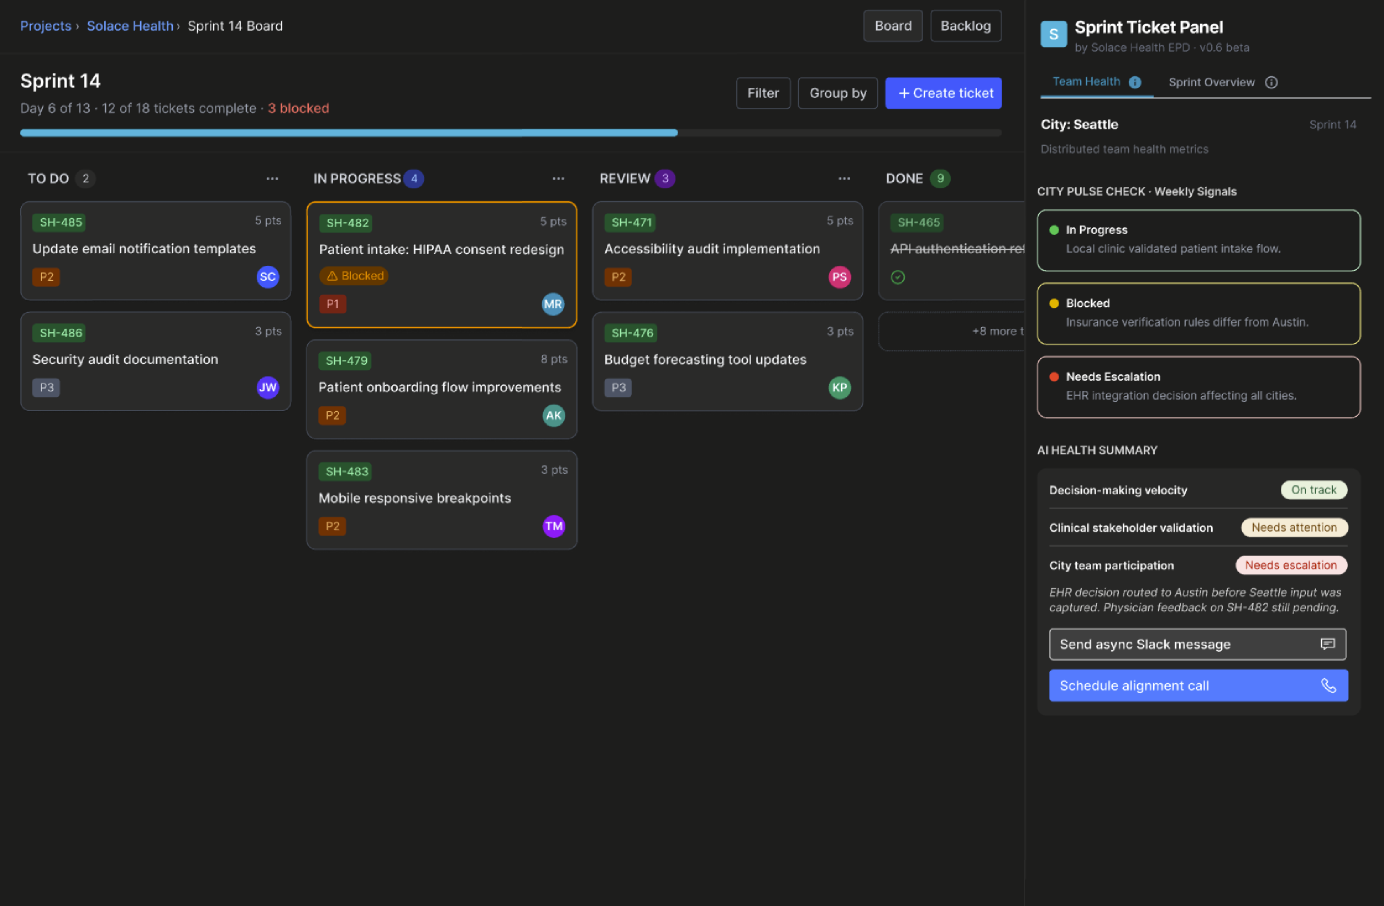Click the Done count badge

pos(940,179)
